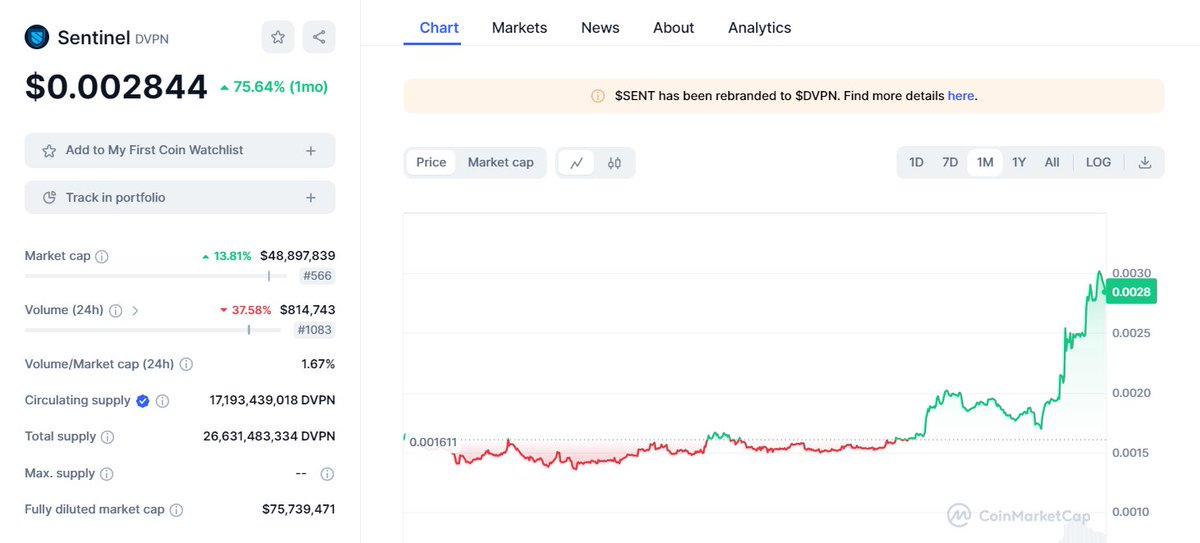Click the verified badge next to Circulating supply
The height and width of the screenshot is (543, 1200).
click(x=142, y=400)
